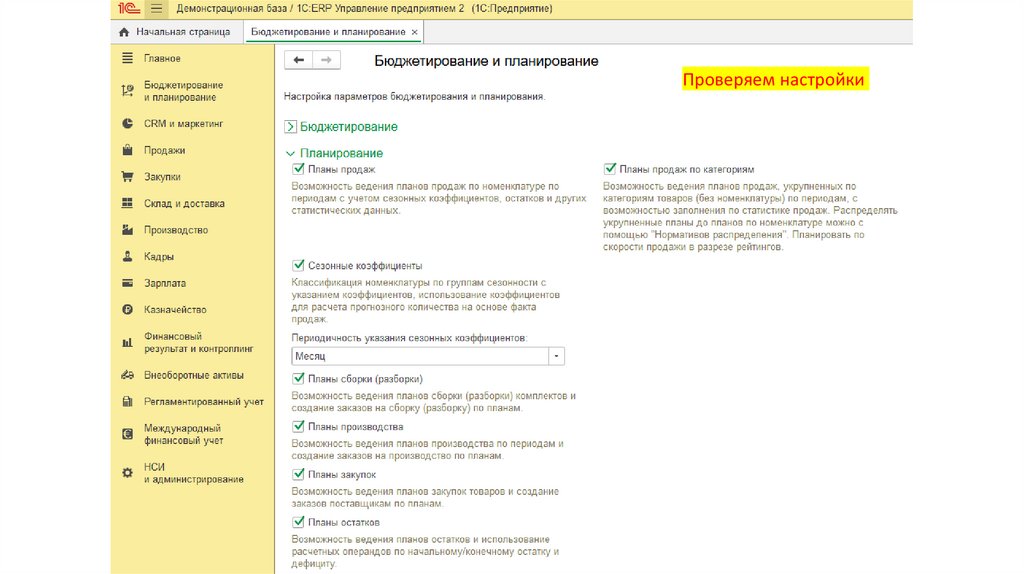Open the Казначейство section icon
Image resolution: width=1024 pixels, height=574 pixels.
coord(127,310)
